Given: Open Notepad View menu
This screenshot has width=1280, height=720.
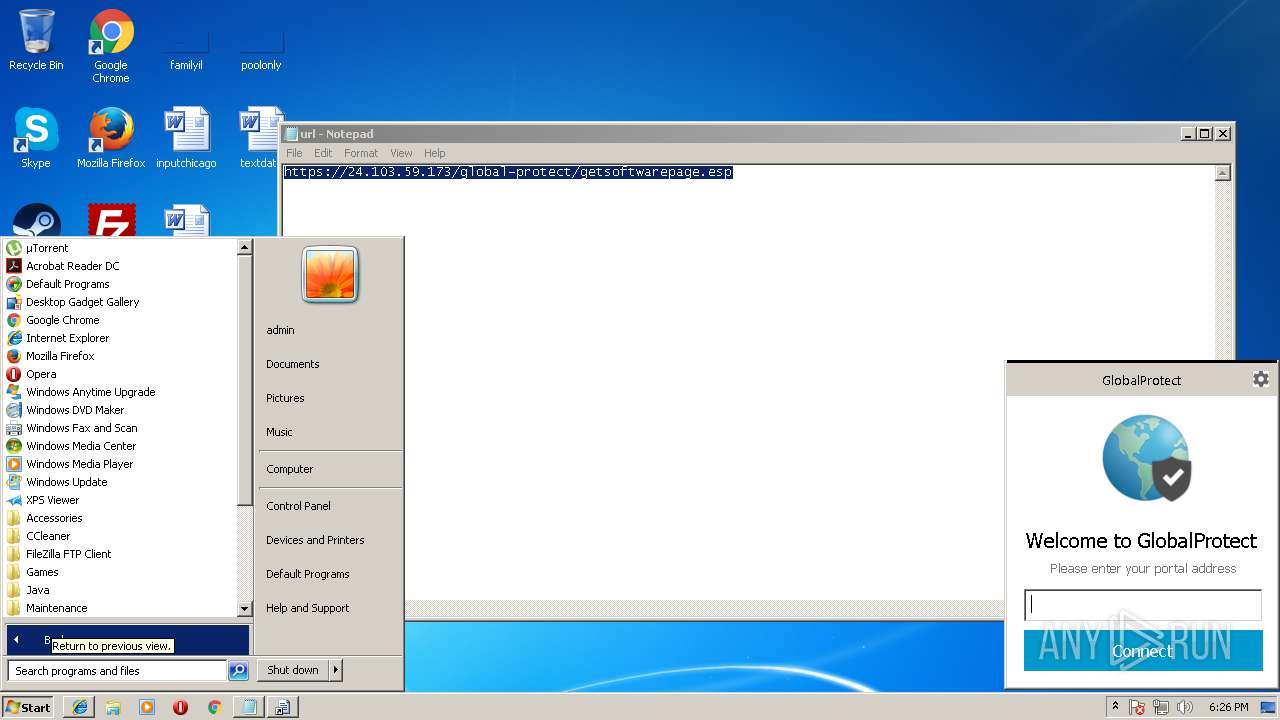Looking at the screenshot, I should (x=401, y=153).
